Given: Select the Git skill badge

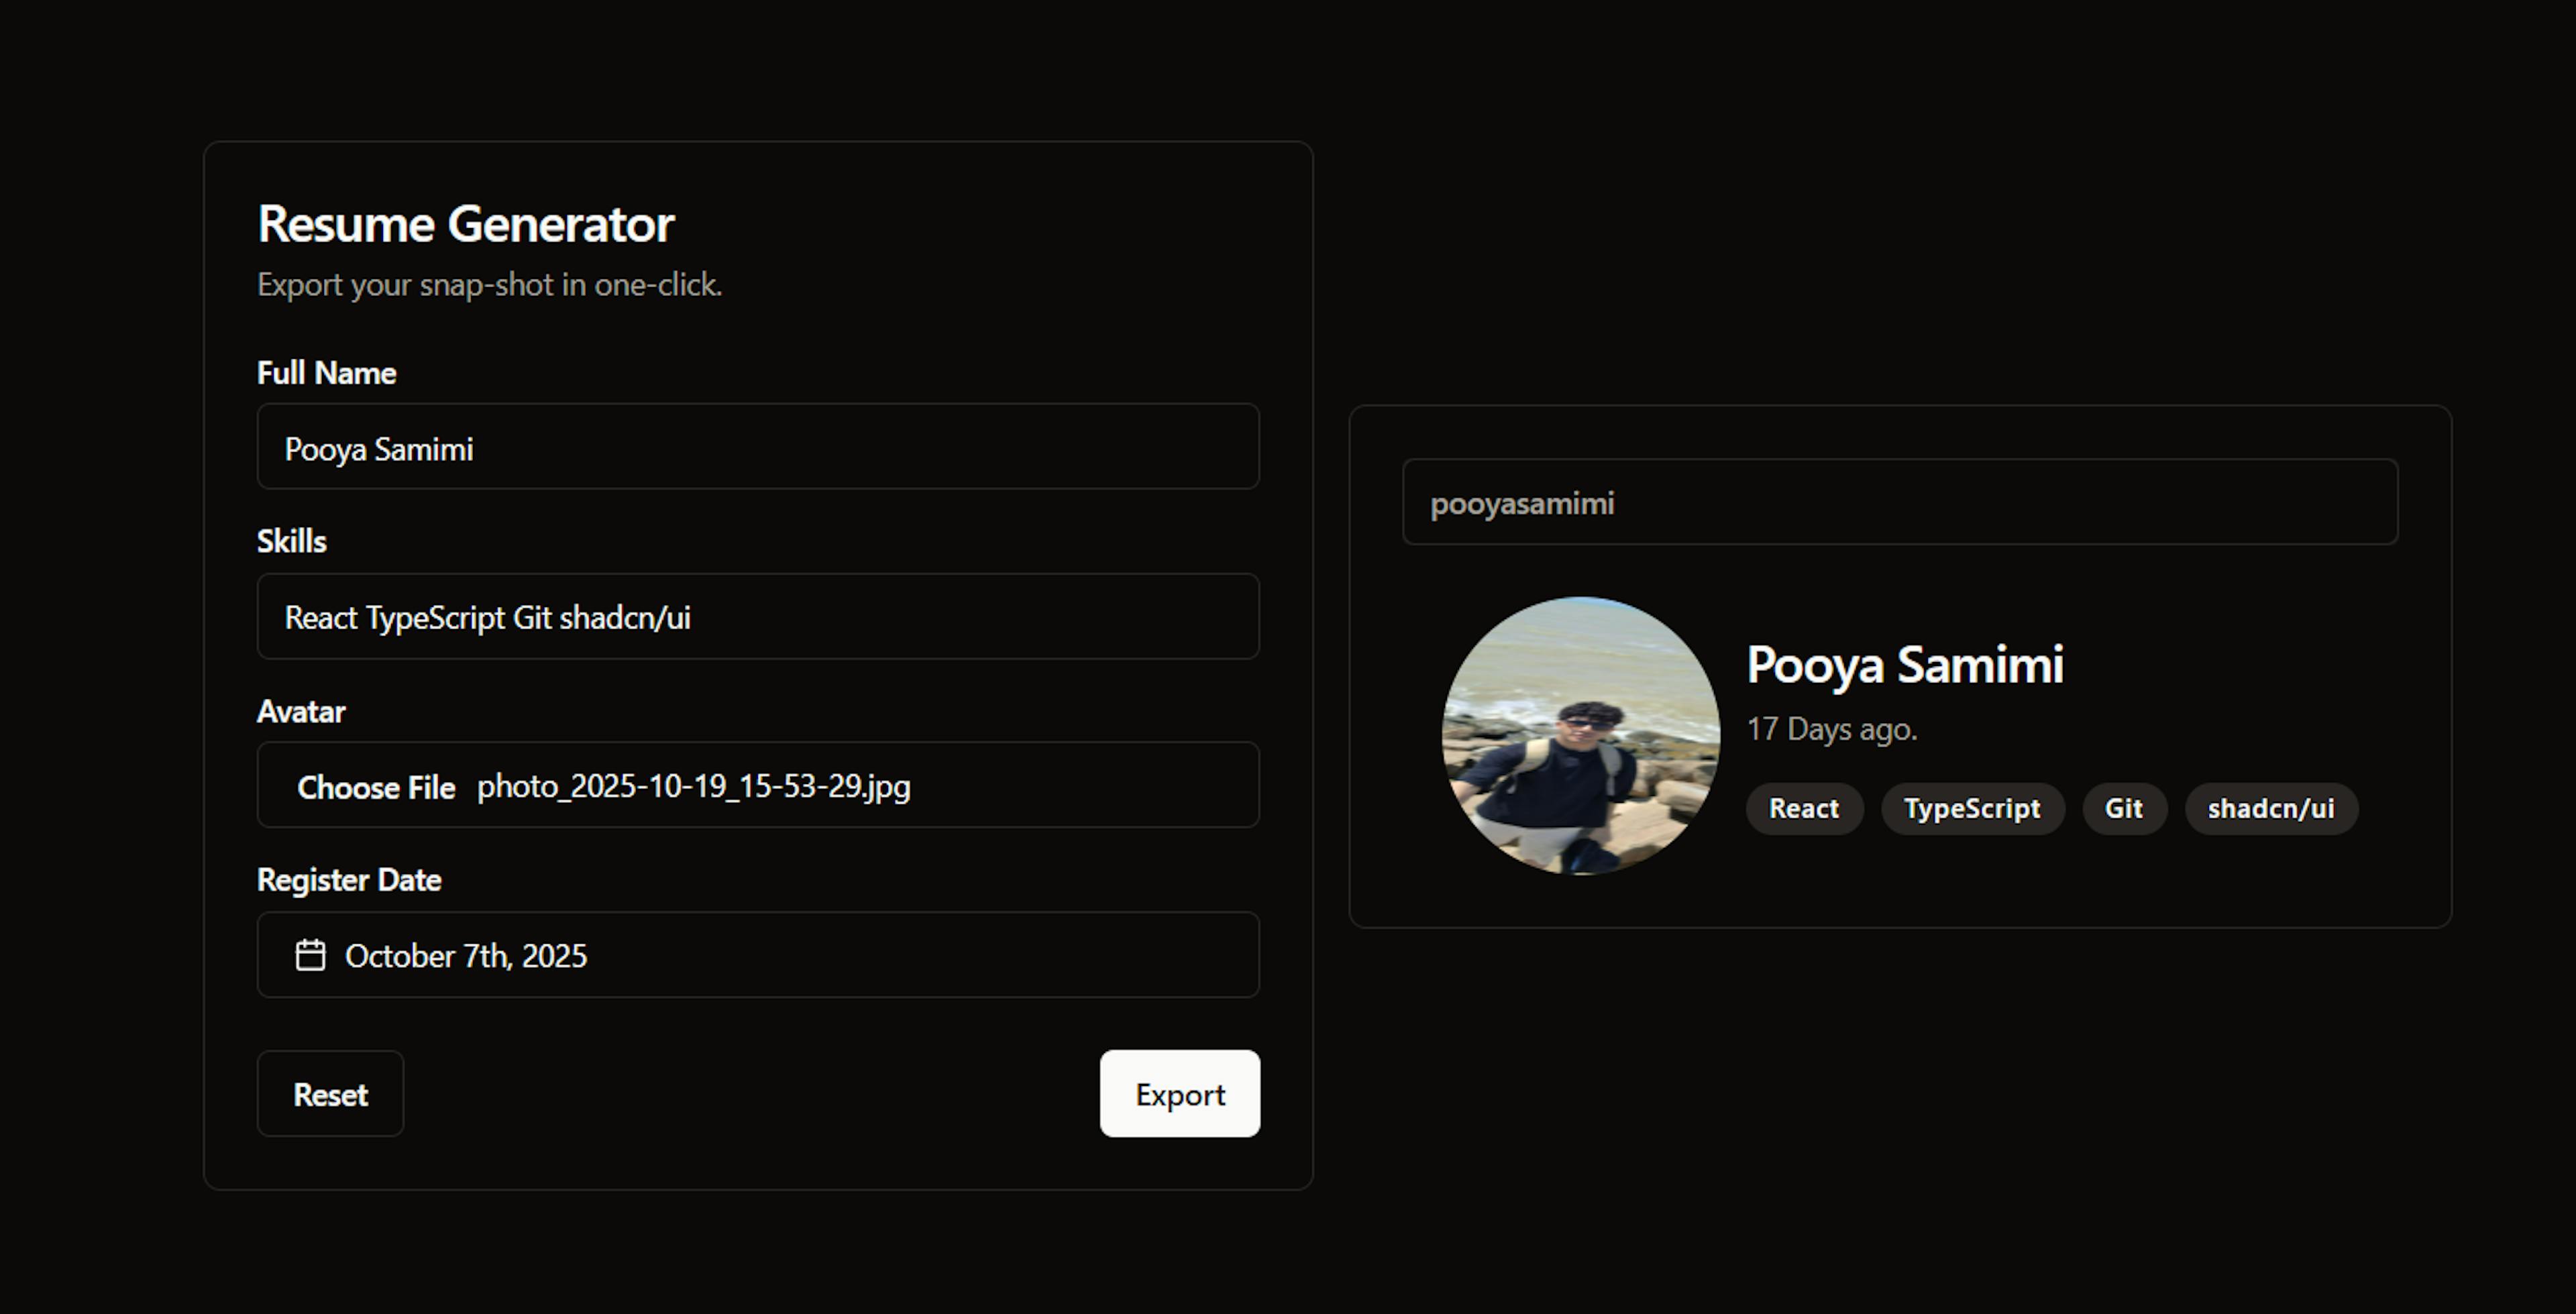Looking at the screenshot, I should point(2124,808).
